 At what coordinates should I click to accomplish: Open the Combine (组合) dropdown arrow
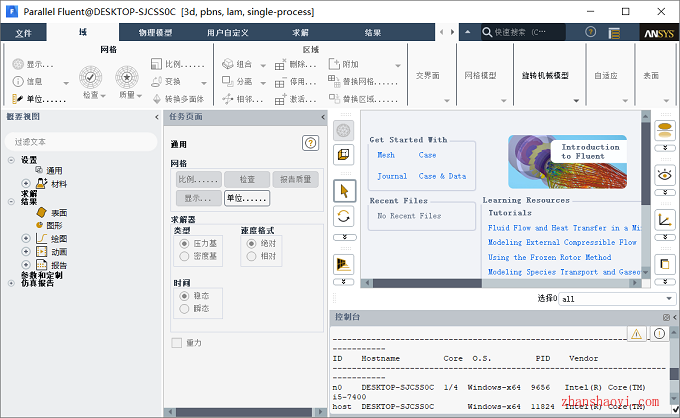(x=263, y=65)
